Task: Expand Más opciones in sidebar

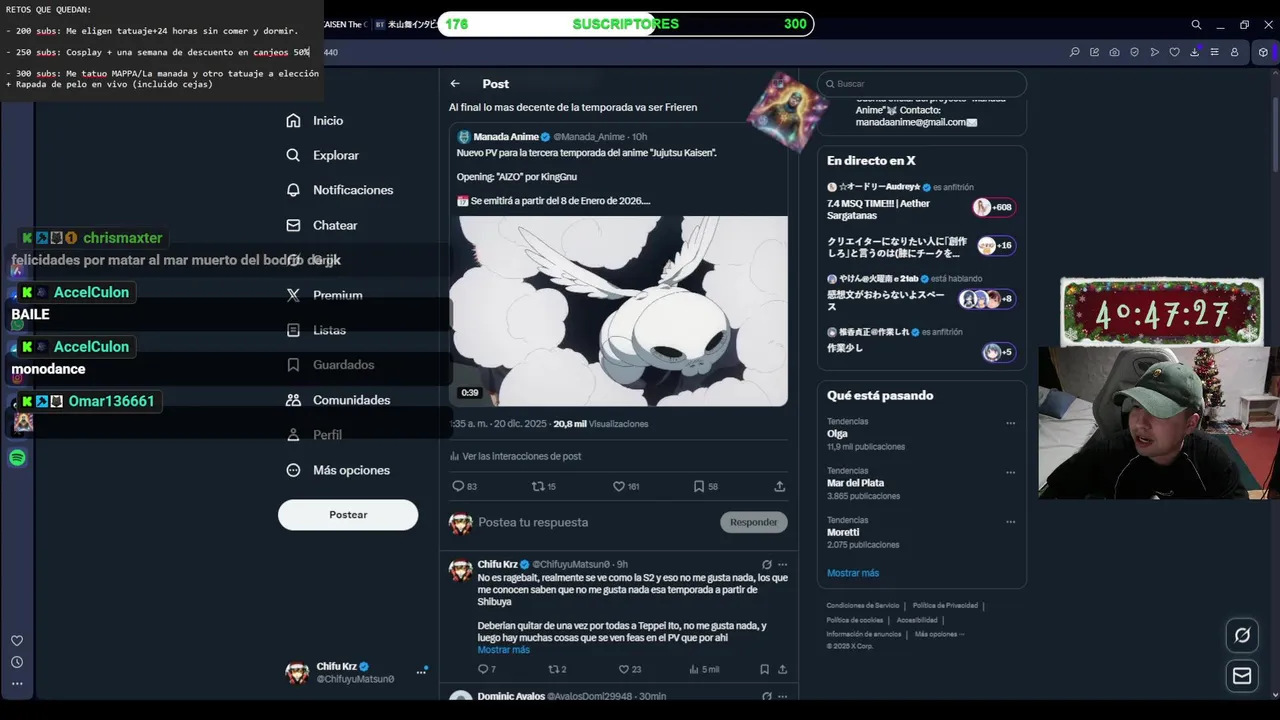Action: point(338,470)
